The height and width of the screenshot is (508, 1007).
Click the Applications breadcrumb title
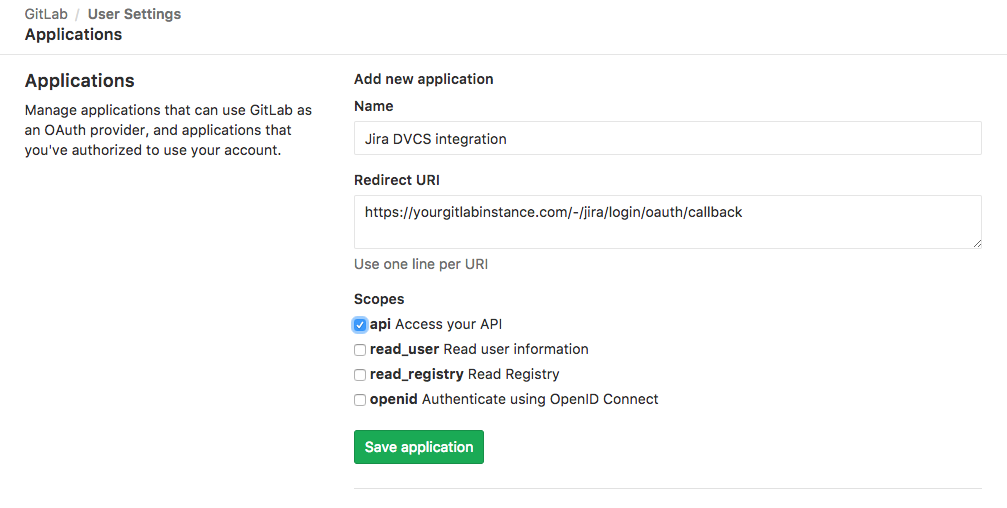pos(73,34)
